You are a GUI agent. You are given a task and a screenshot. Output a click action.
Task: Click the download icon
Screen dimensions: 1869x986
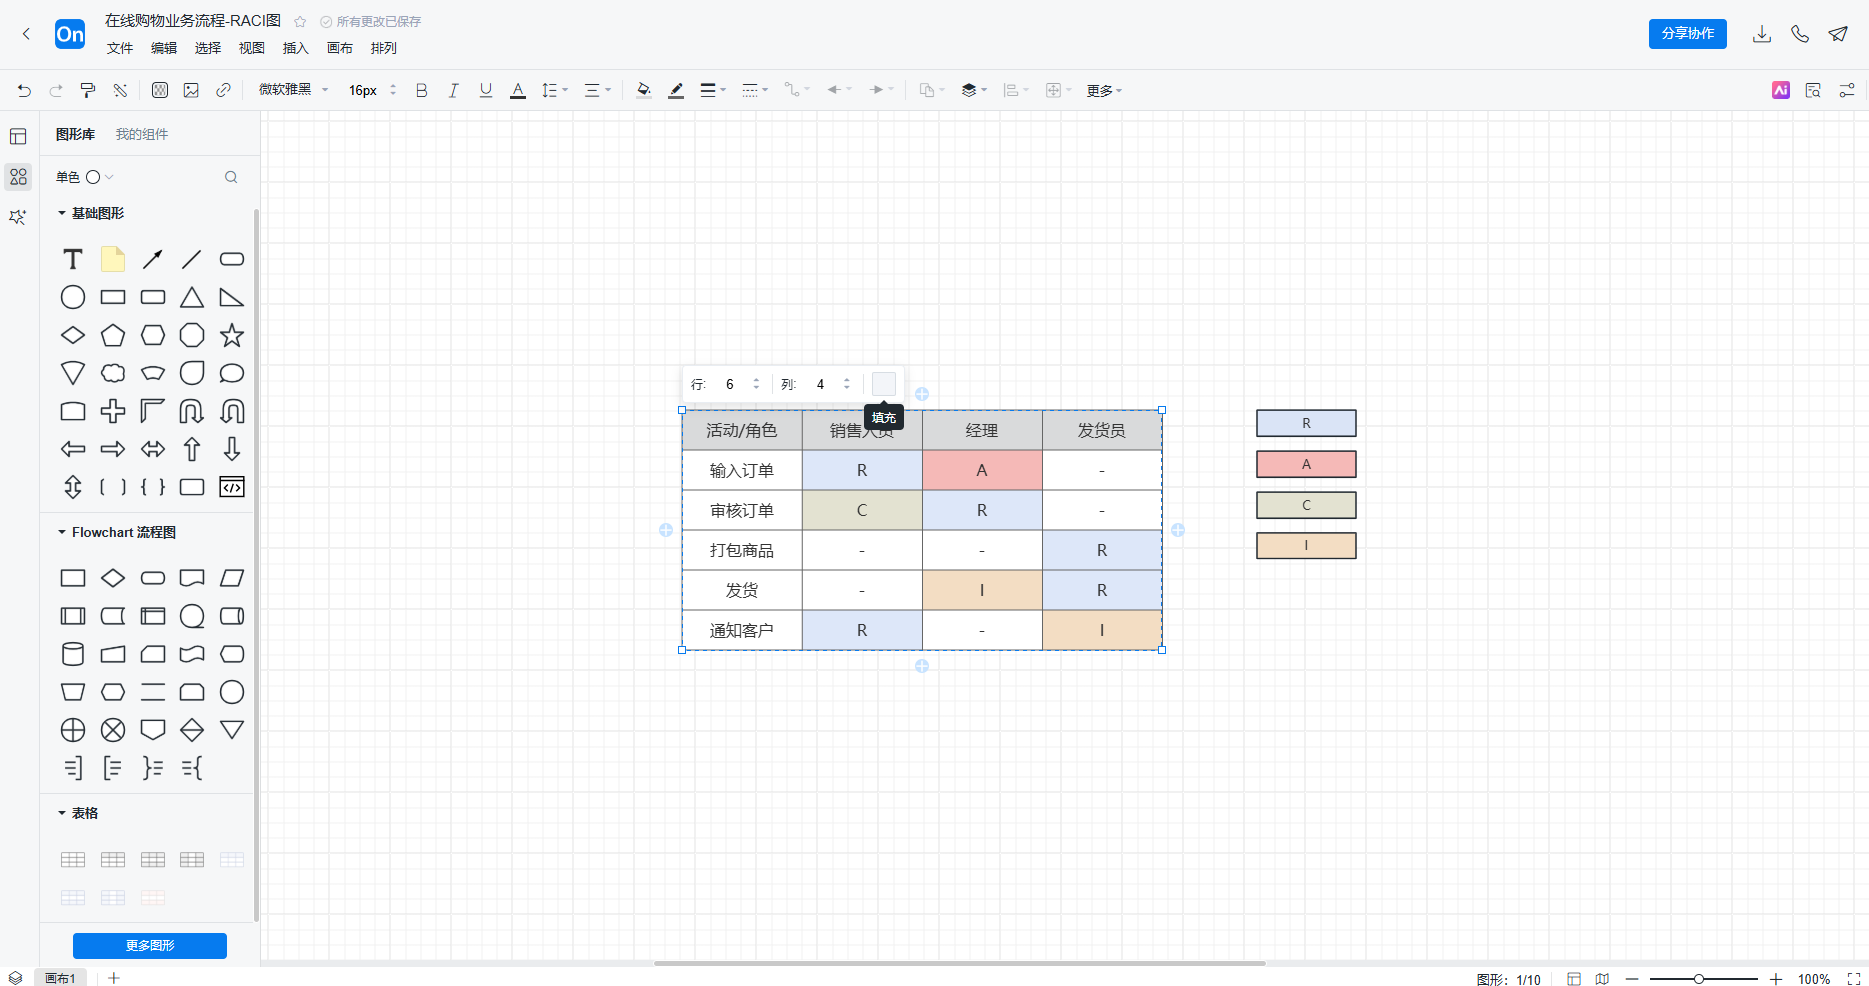click(1762, 34)
